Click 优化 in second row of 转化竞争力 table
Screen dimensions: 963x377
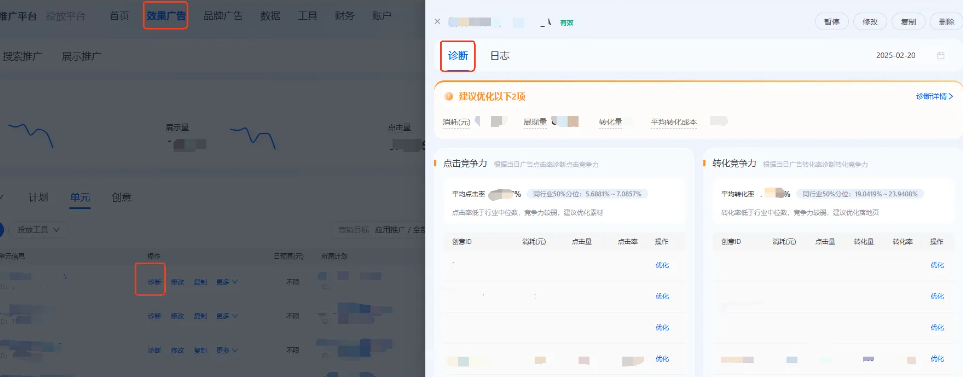937,296
